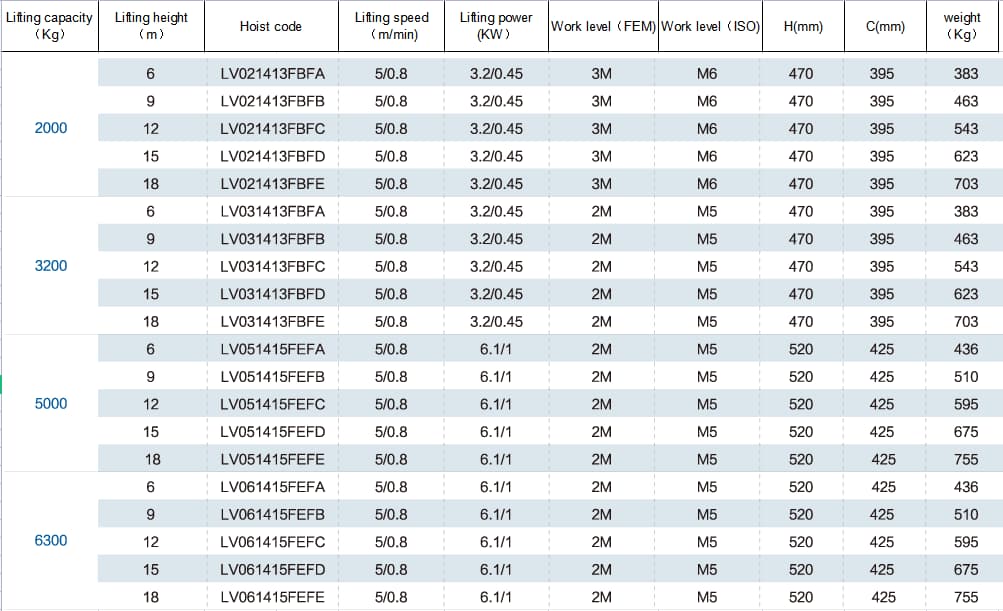
Task: Select the 3200 lifting capacity cell
Action: coord(51,266)
